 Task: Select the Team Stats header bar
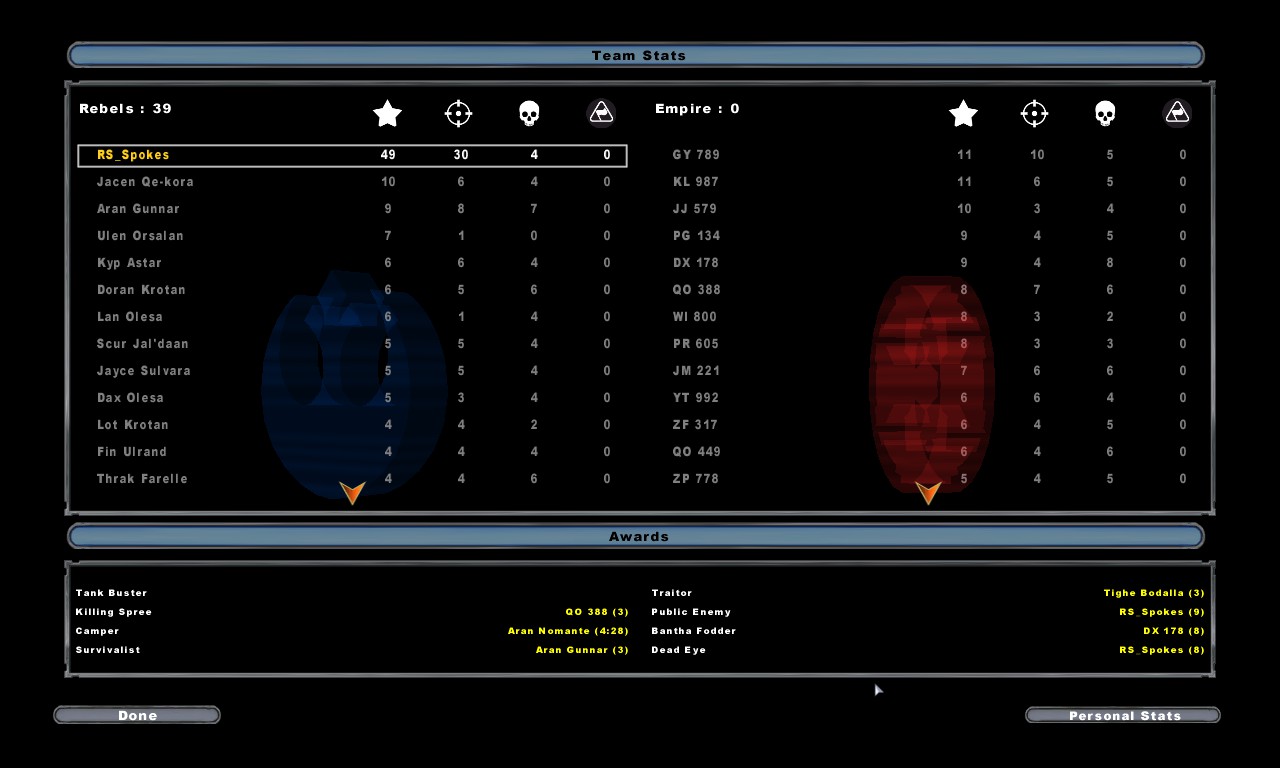[636, 55]
